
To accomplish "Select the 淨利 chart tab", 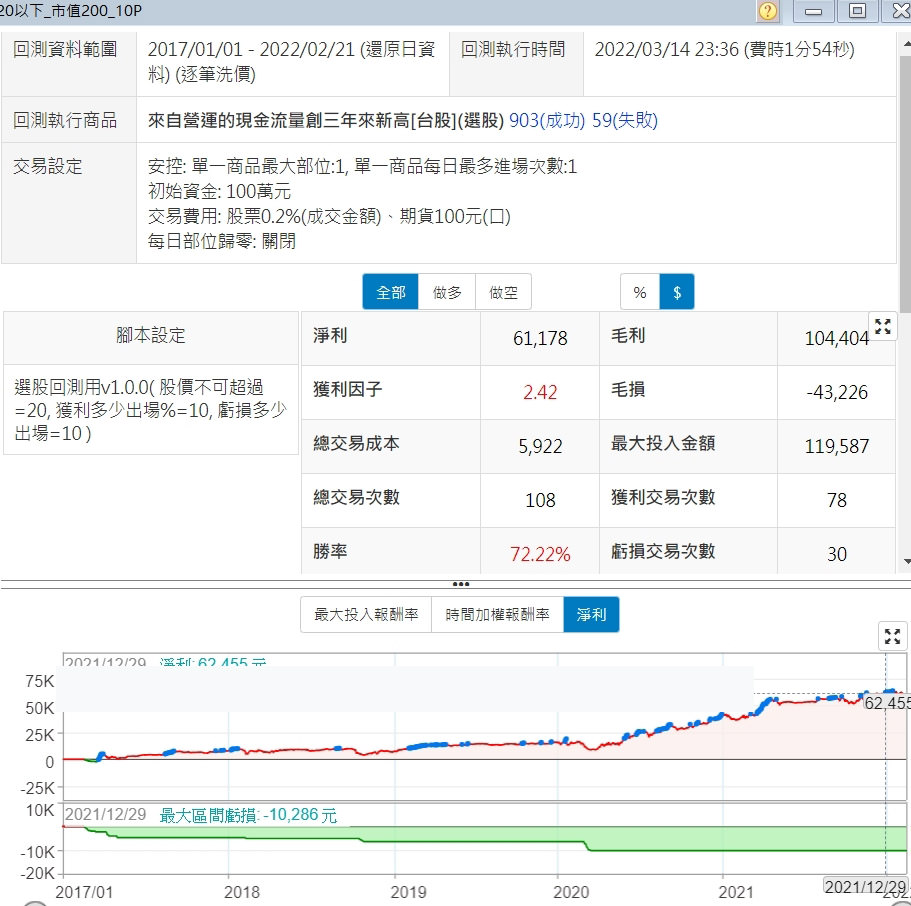I will tap(591, 615).
